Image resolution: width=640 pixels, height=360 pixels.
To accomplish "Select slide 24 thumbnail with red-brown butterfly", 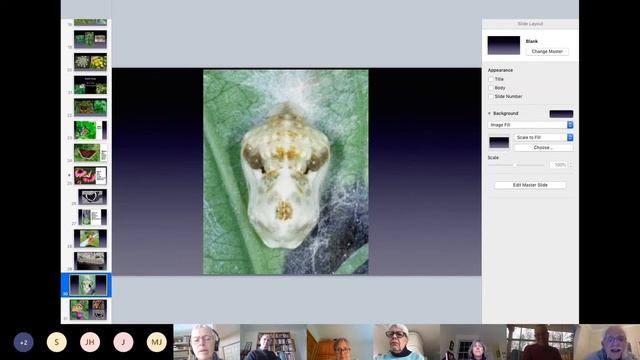I will click(x=90, y=153).
